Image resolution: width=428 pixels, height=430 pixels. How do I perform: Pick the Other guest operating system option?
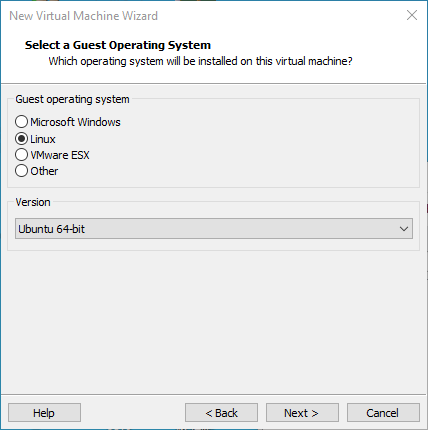point(21,171)
